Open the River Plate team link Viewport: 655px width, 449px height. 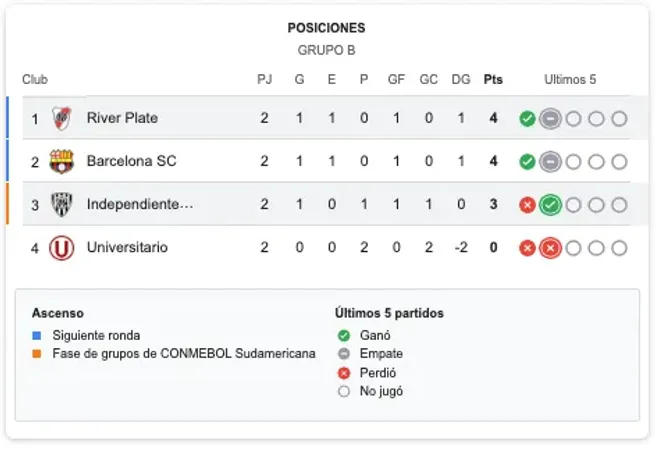click(x=122, y=119)
